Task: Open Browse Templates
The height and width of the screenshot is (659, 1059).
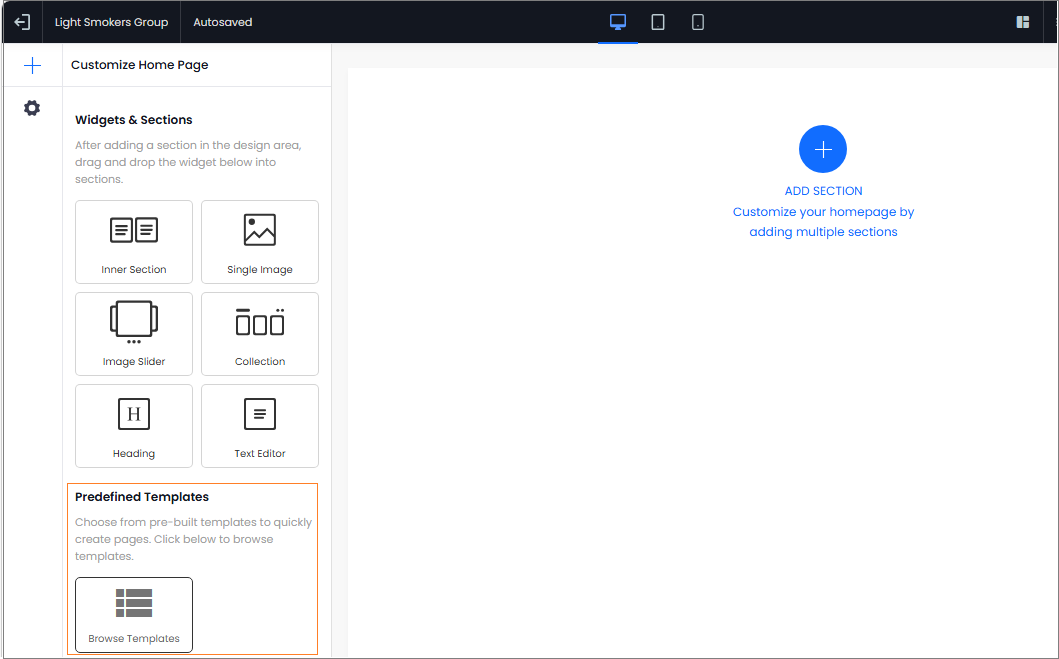Action: pos(134,614)
